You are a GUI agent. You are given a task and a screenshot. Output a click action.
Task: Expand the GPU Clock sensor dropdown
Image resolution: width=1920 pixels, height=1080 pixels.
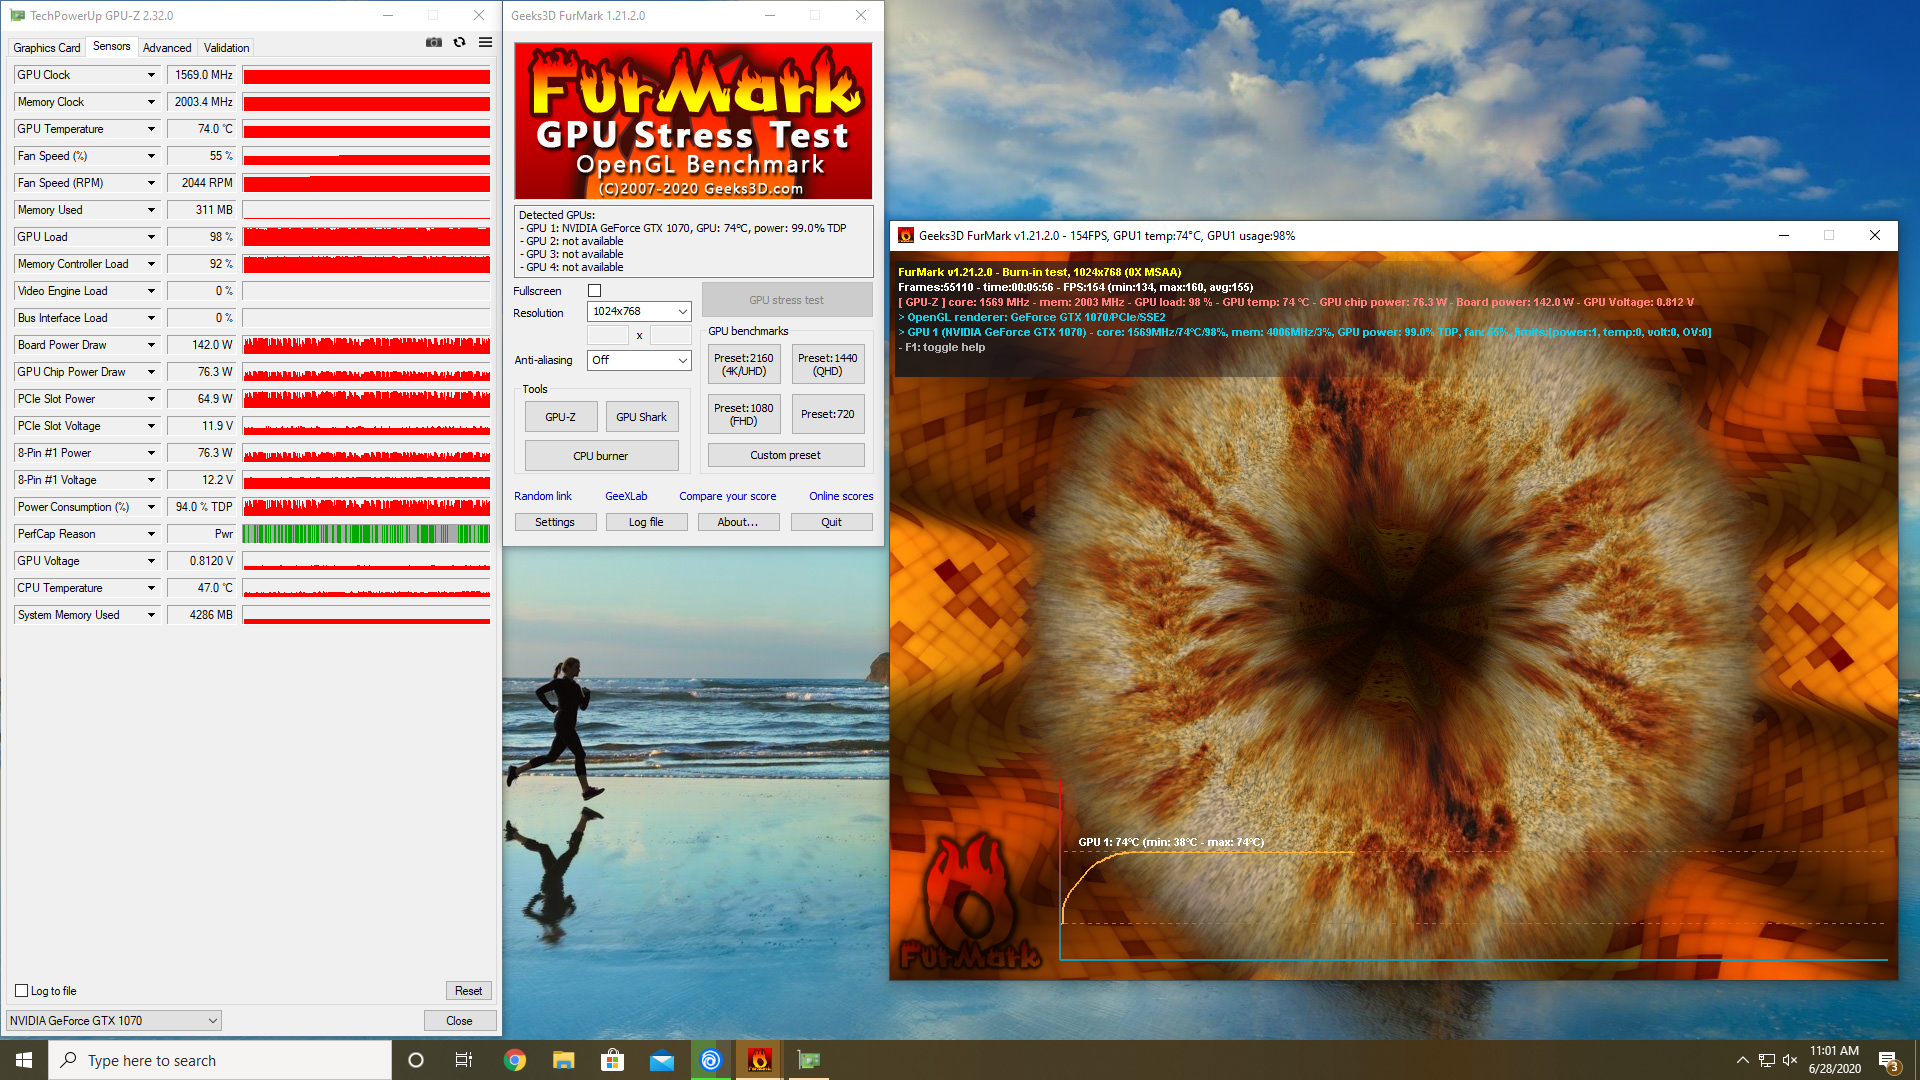151,75
